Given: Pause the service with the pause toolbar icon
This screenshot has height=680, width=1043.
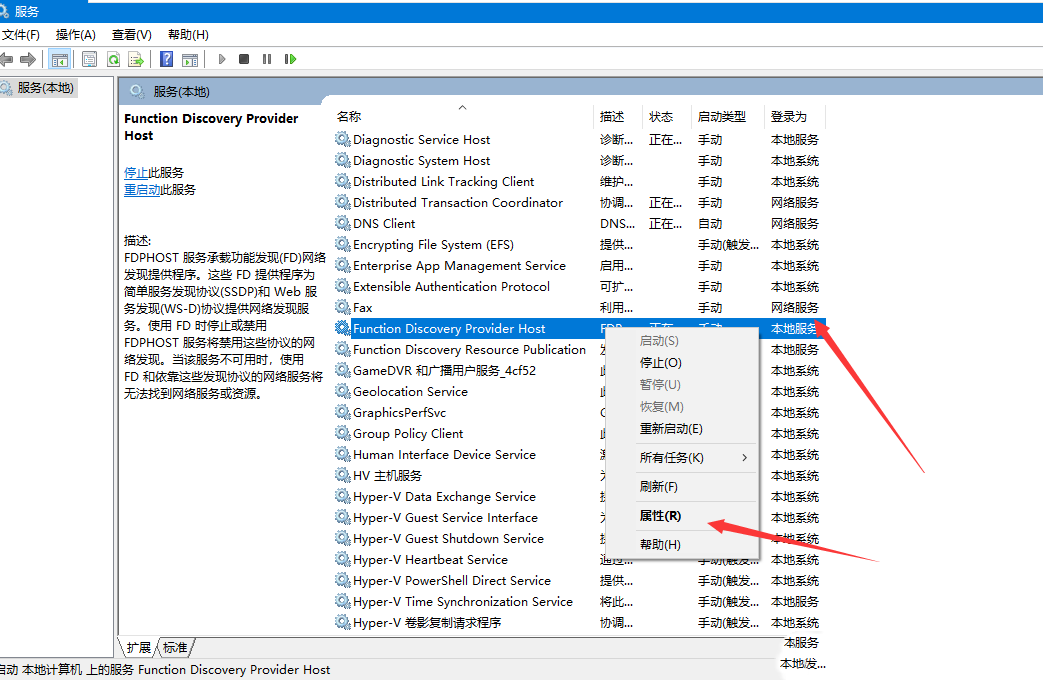Looking at the screenshot, I should (264, 59).
